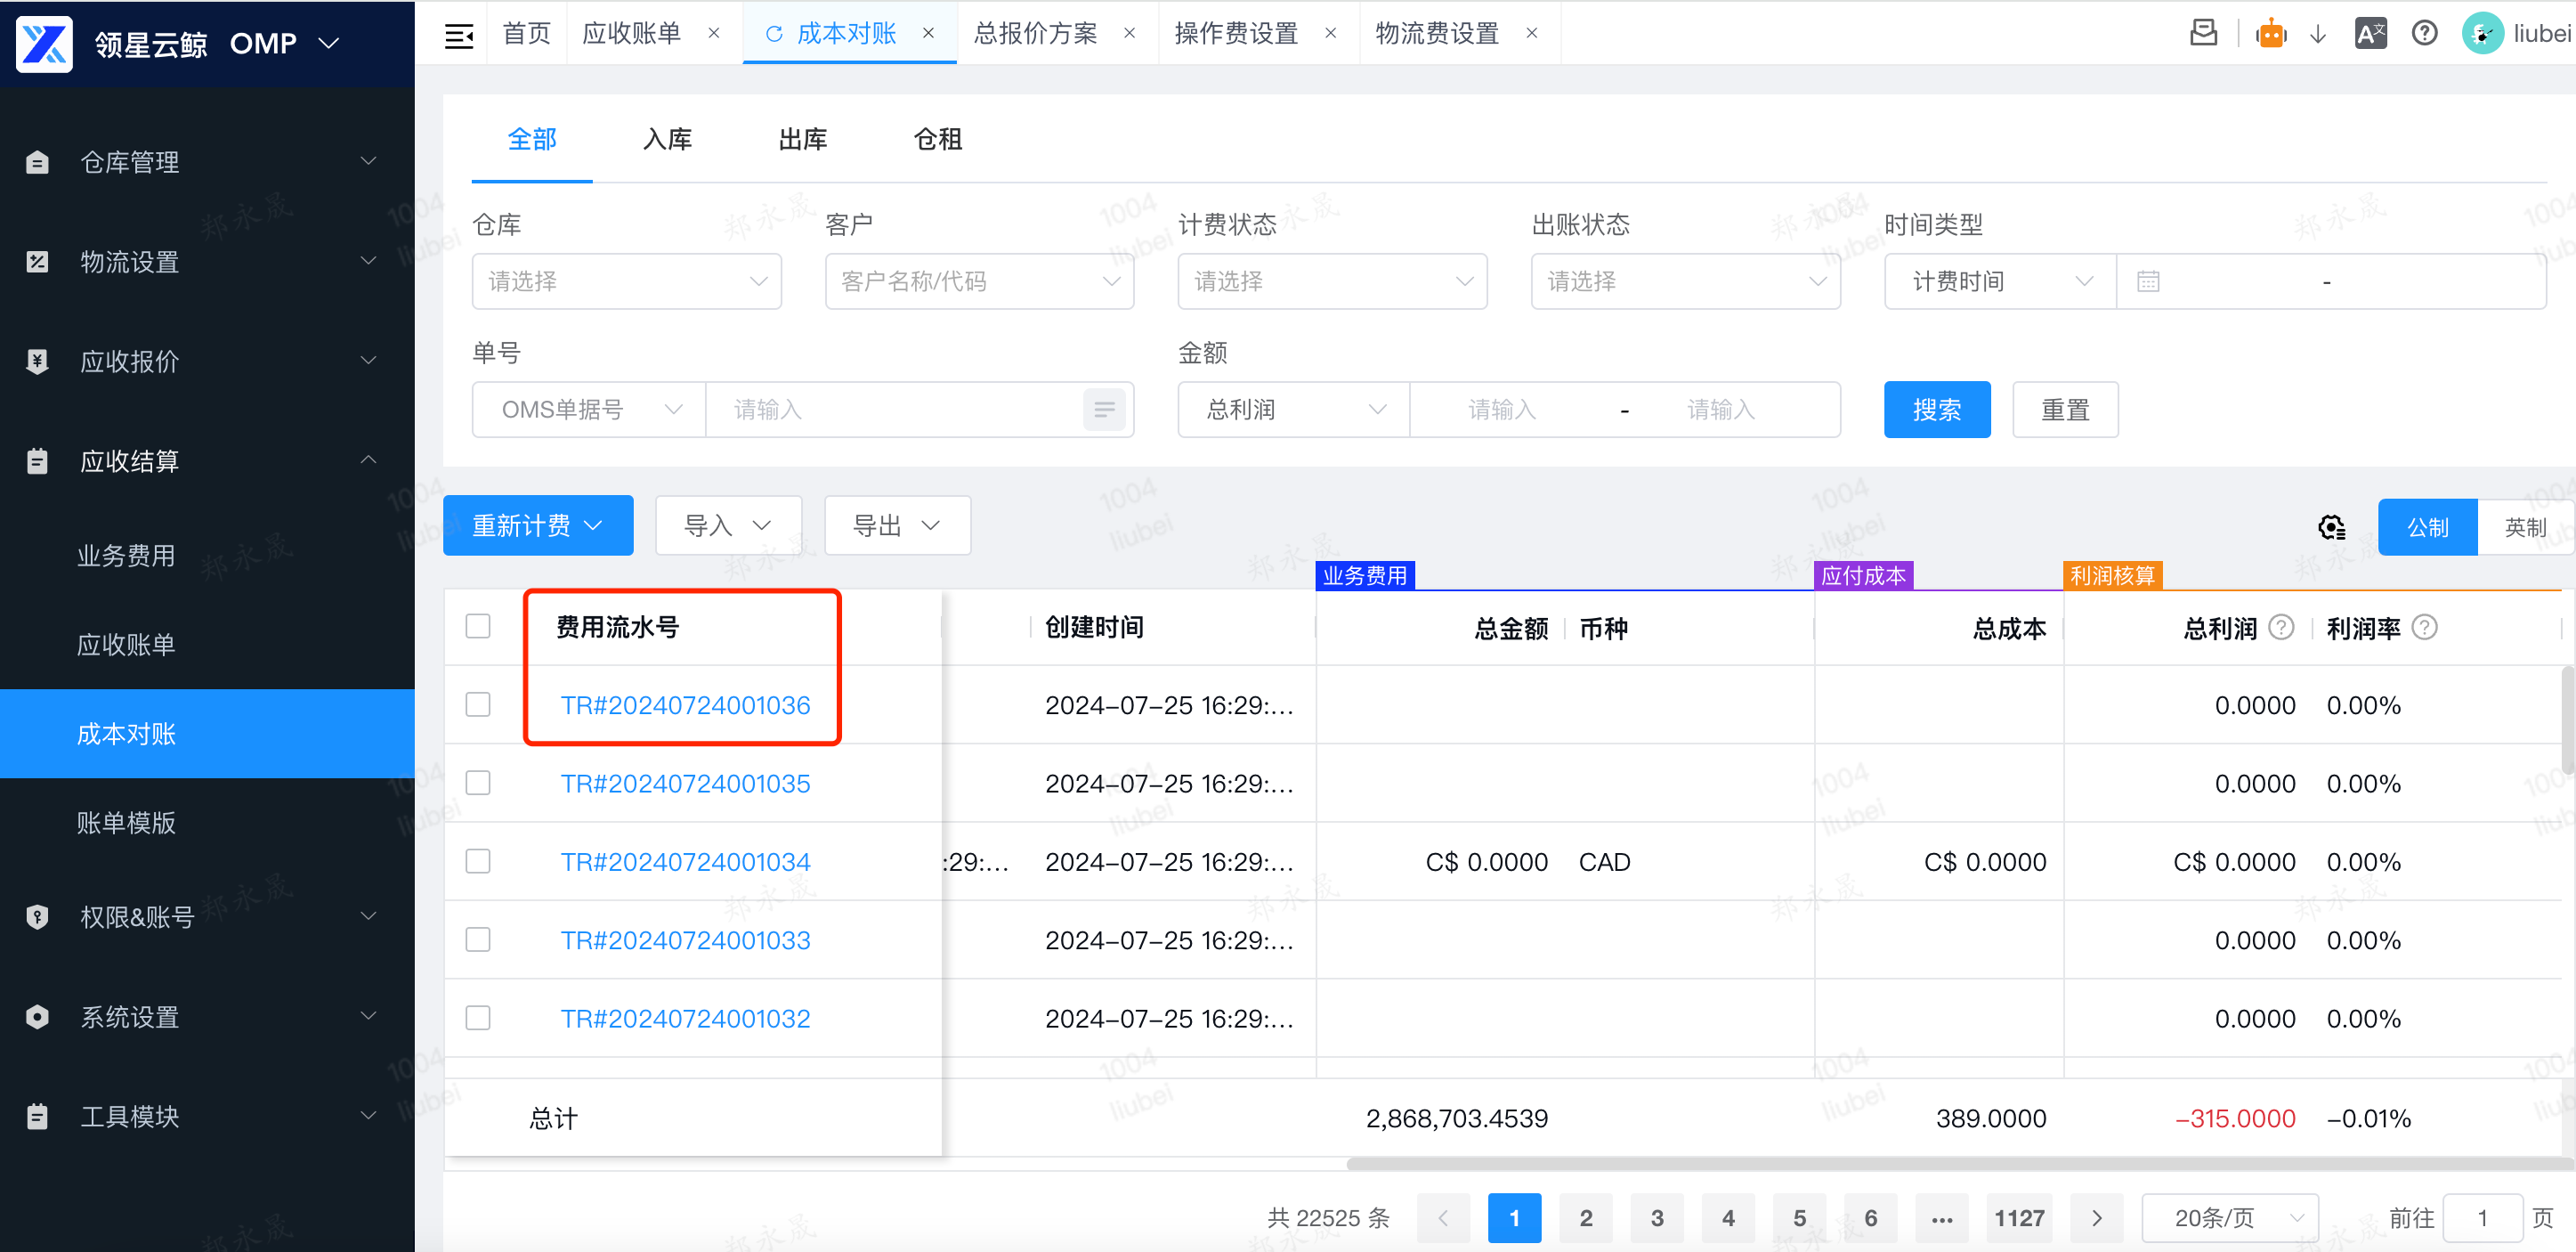Viewport: 2576px width, 1252px height.
Task: Click the 搜索 button
Action: coord(1937,410)
